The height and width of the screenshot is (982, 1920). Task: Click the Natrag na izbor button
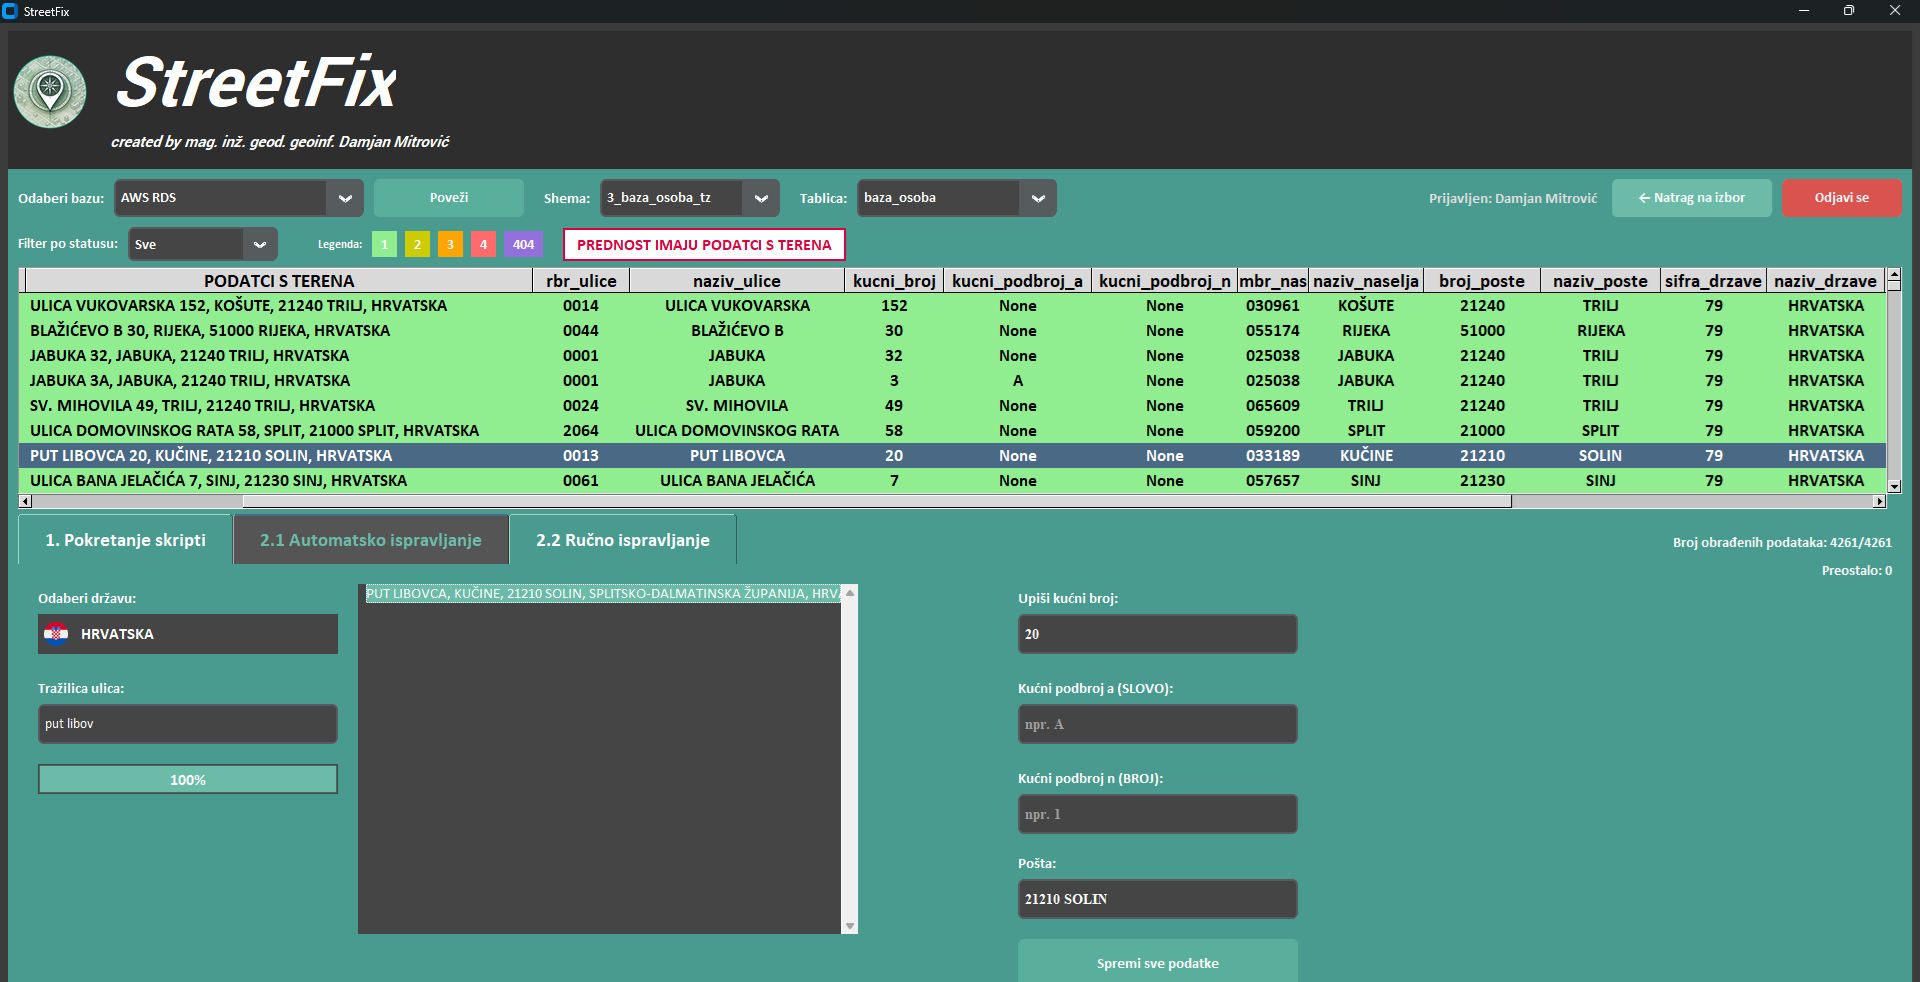[x=1692, y=198]
